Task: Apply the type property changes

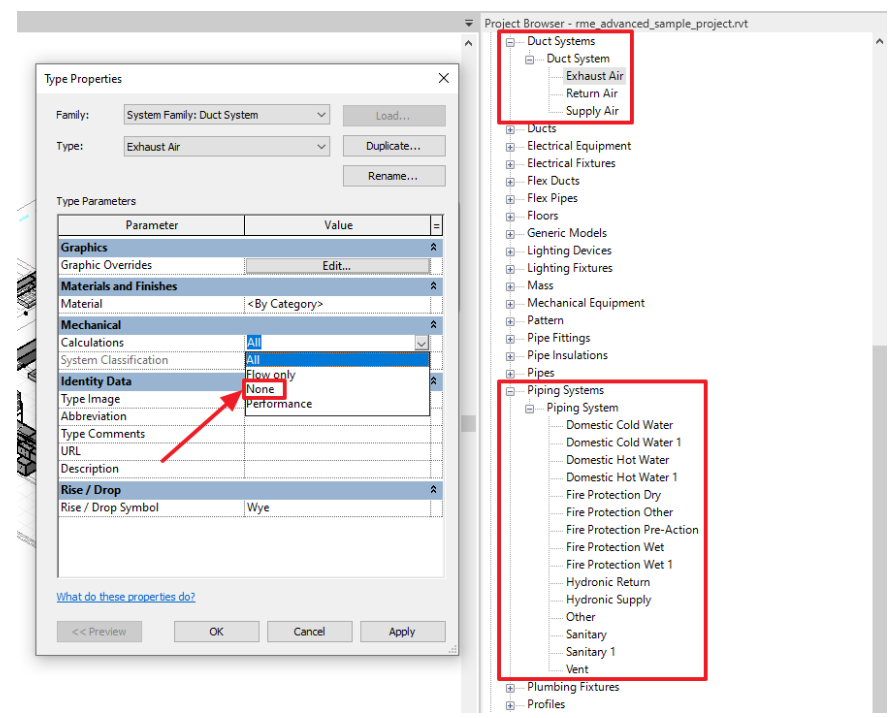Action: (x=402, y=631)
